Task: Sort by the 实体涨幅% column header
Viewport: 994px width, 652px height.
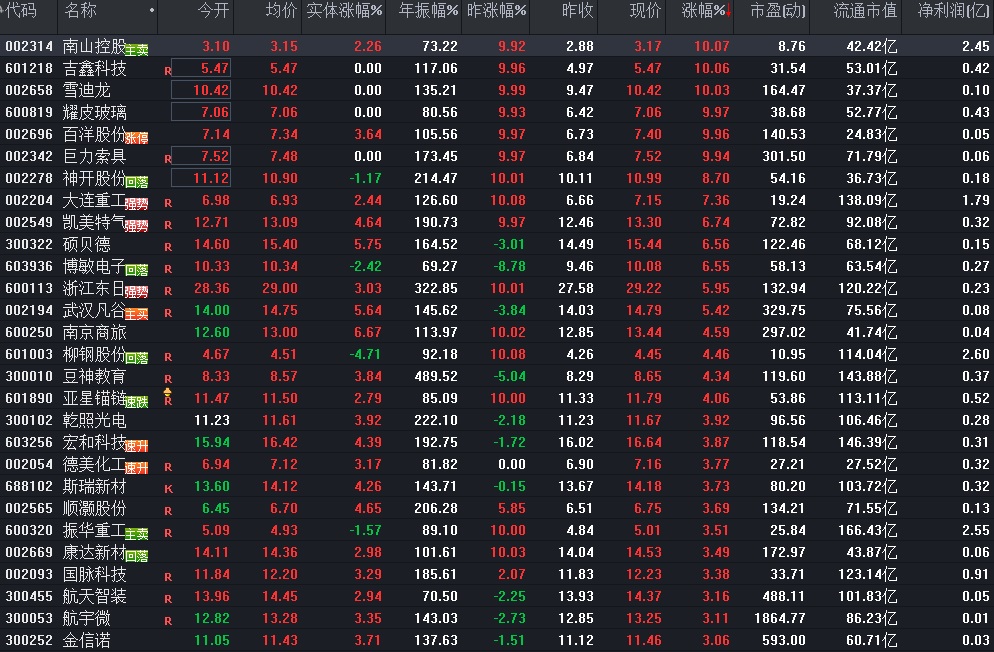Action: point(344,11)
